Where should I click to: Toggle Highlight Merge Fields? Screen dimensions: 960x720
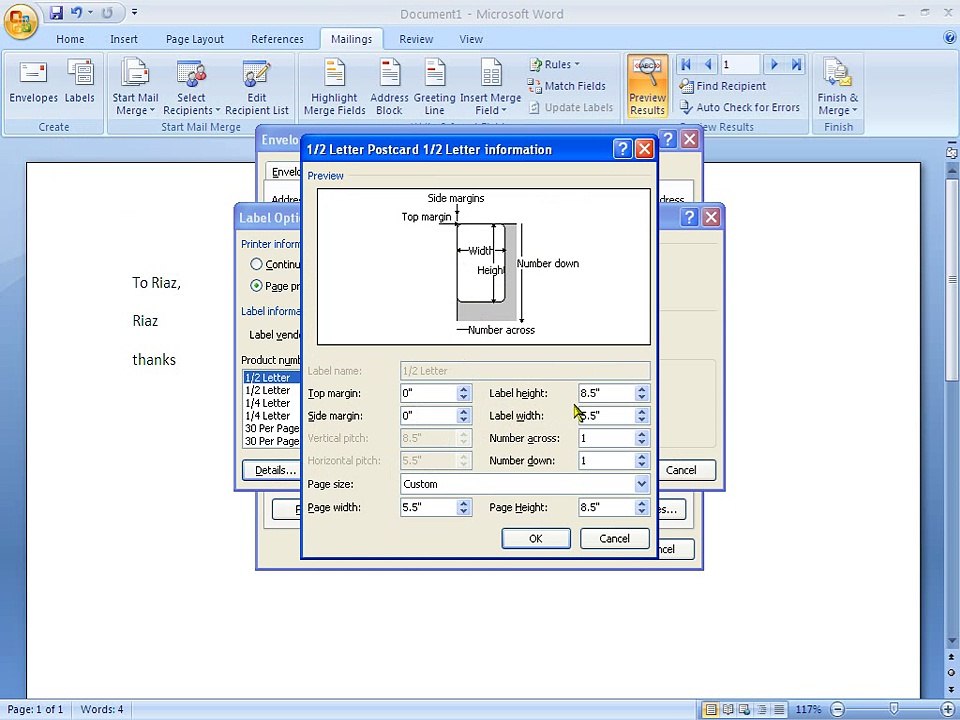334,87
